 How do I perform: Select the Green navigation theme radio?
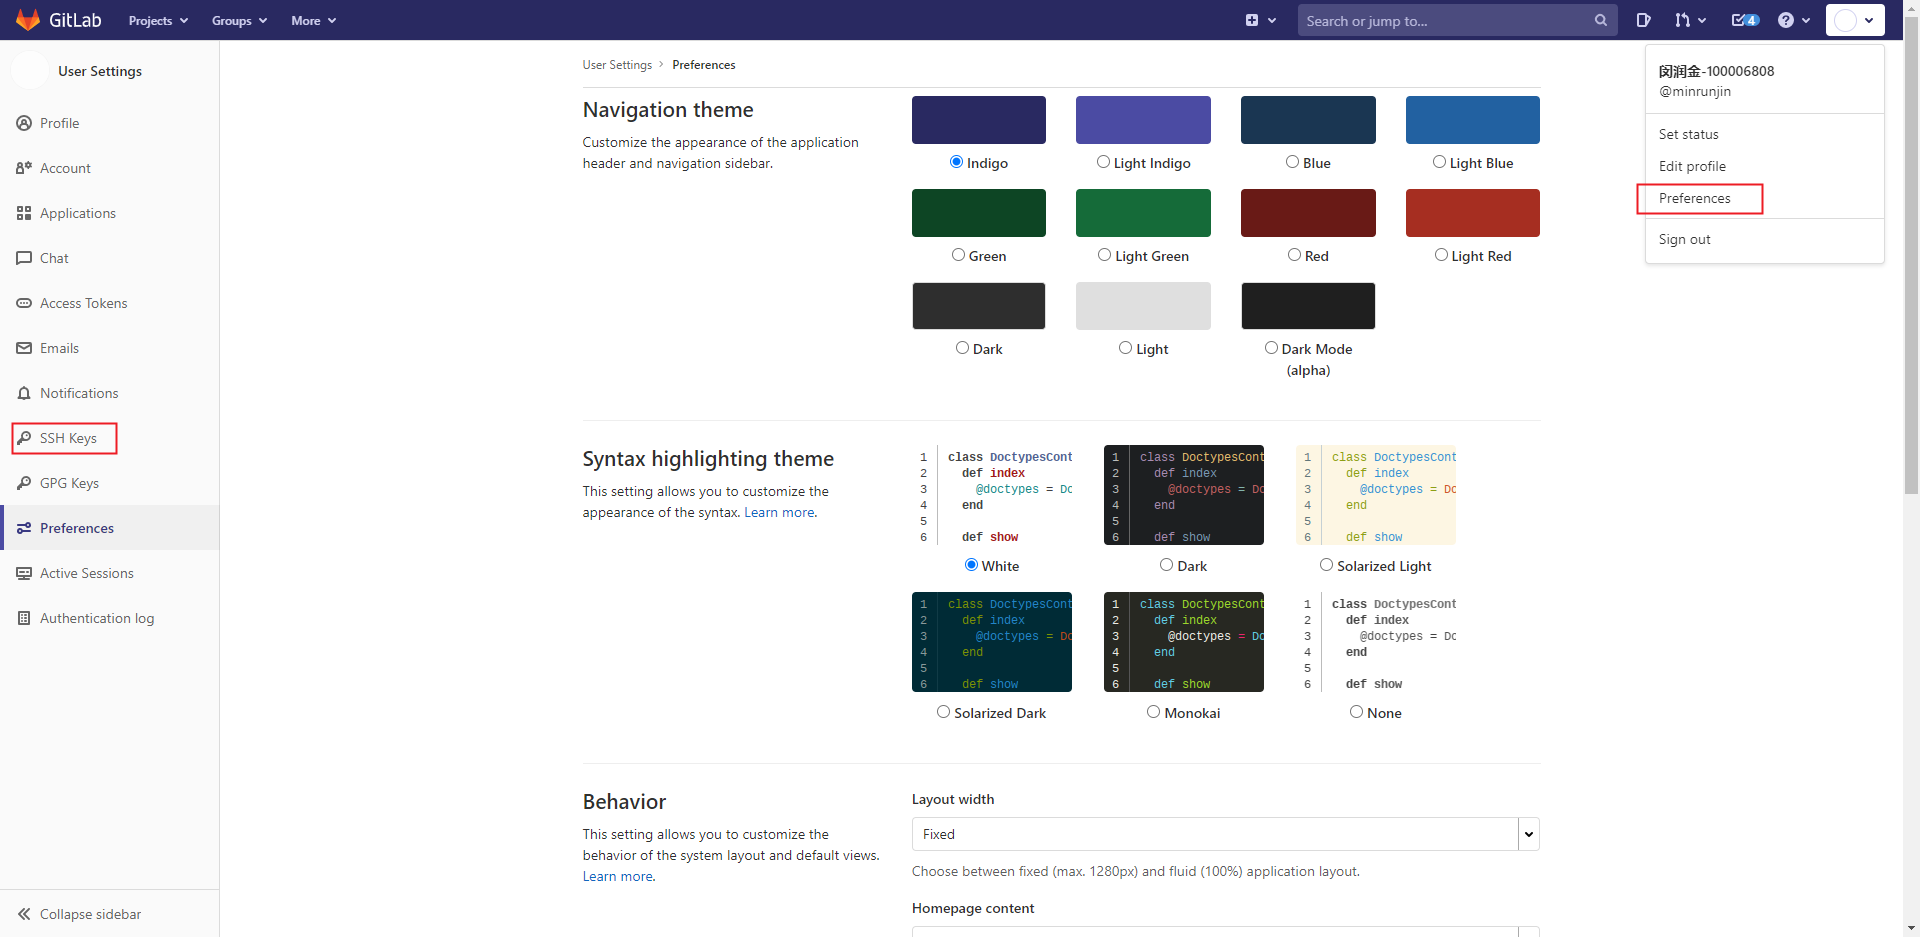point(958,255)
